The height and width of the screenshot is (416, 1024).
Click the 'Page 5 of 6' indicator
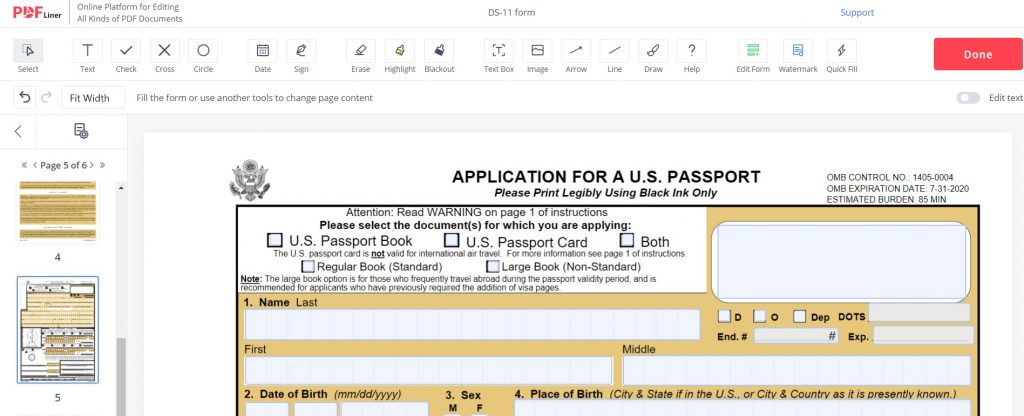tap(63, 165)
